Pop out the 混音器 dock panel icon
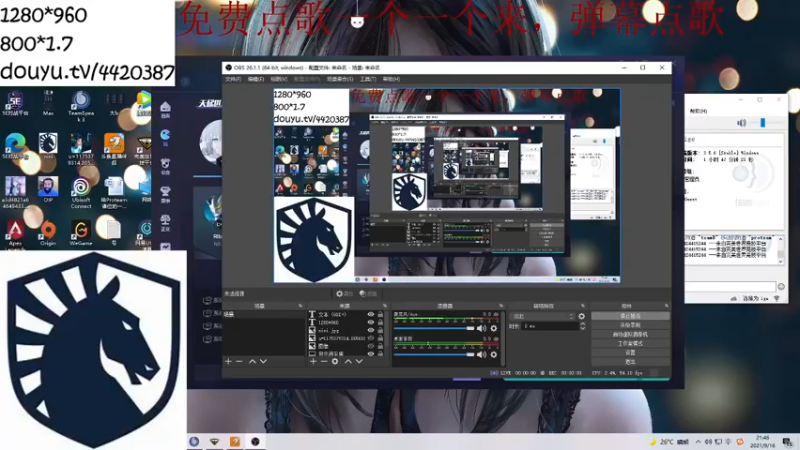This screenshot has height=450, width=800. pyautogui.click(x=501, y=306)
